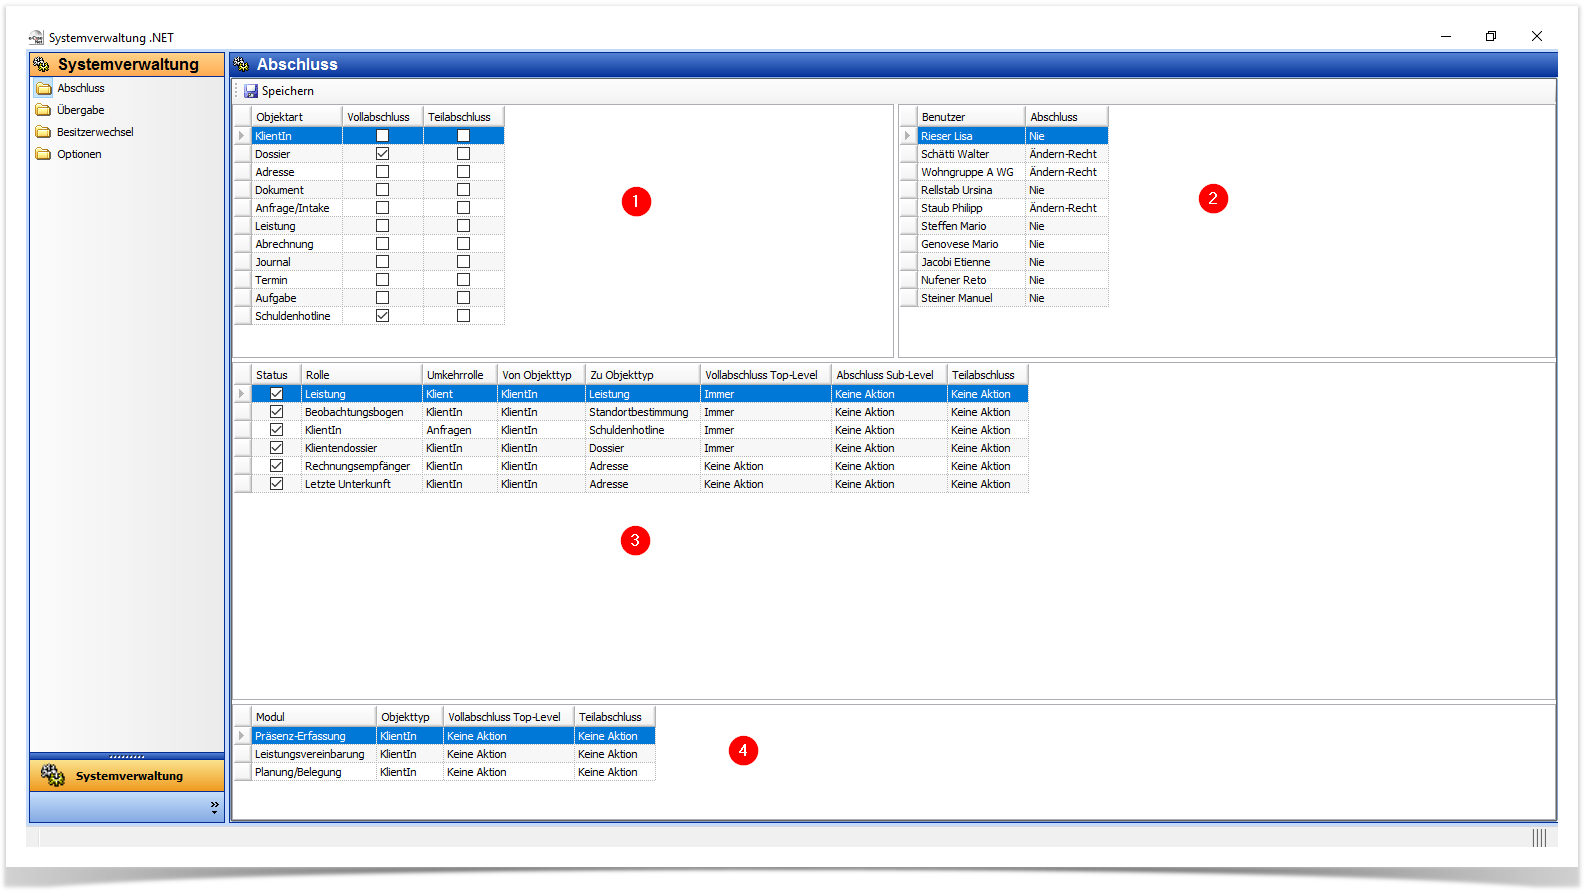Select Übergabe in the sidebar menu
The width and height of the screenshot is (1592, 896).
point(81,110)
